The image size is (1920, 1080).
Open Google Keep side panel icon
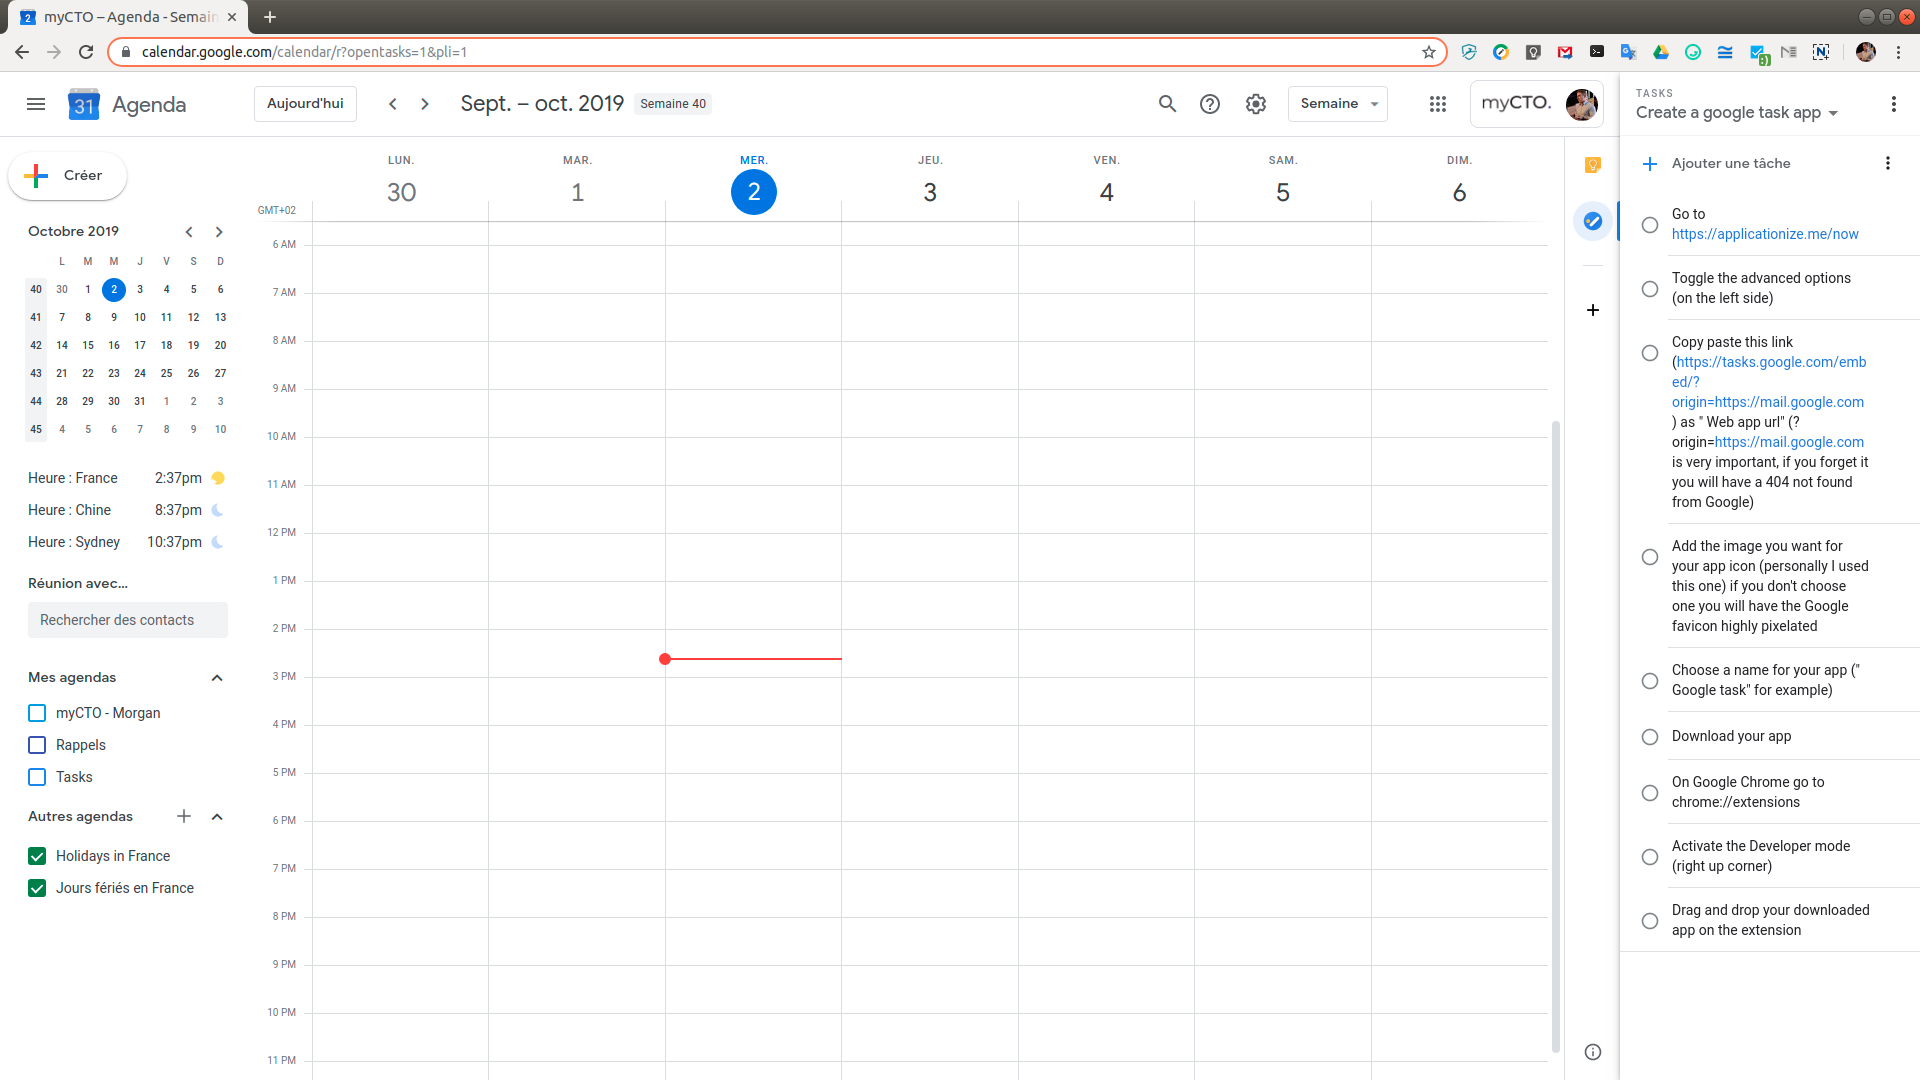[x=1593, y=165]
